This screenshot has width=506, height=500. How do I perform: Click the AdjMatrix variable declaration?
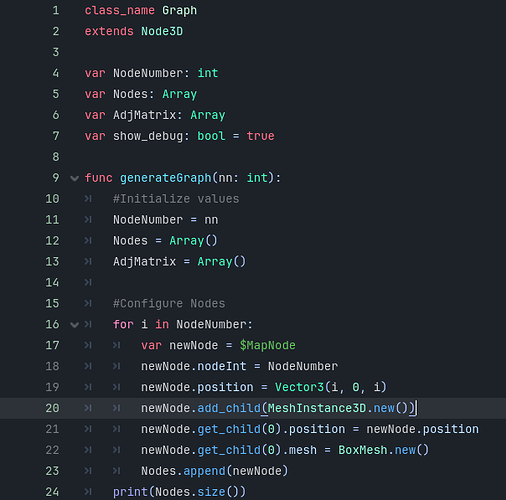tap(144, 115)
